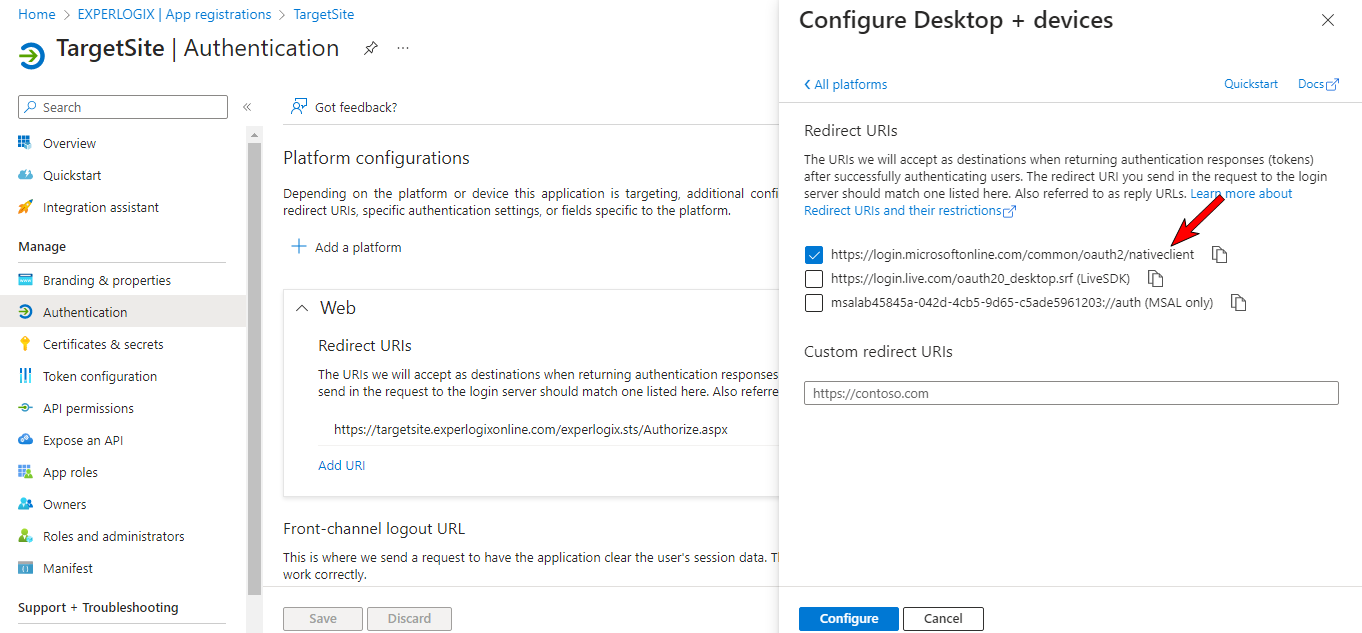Viewport: 1362px width, 633px height.
Task: Check the MSAL only redirect URI checkbox
Action: tap(813, 302)
